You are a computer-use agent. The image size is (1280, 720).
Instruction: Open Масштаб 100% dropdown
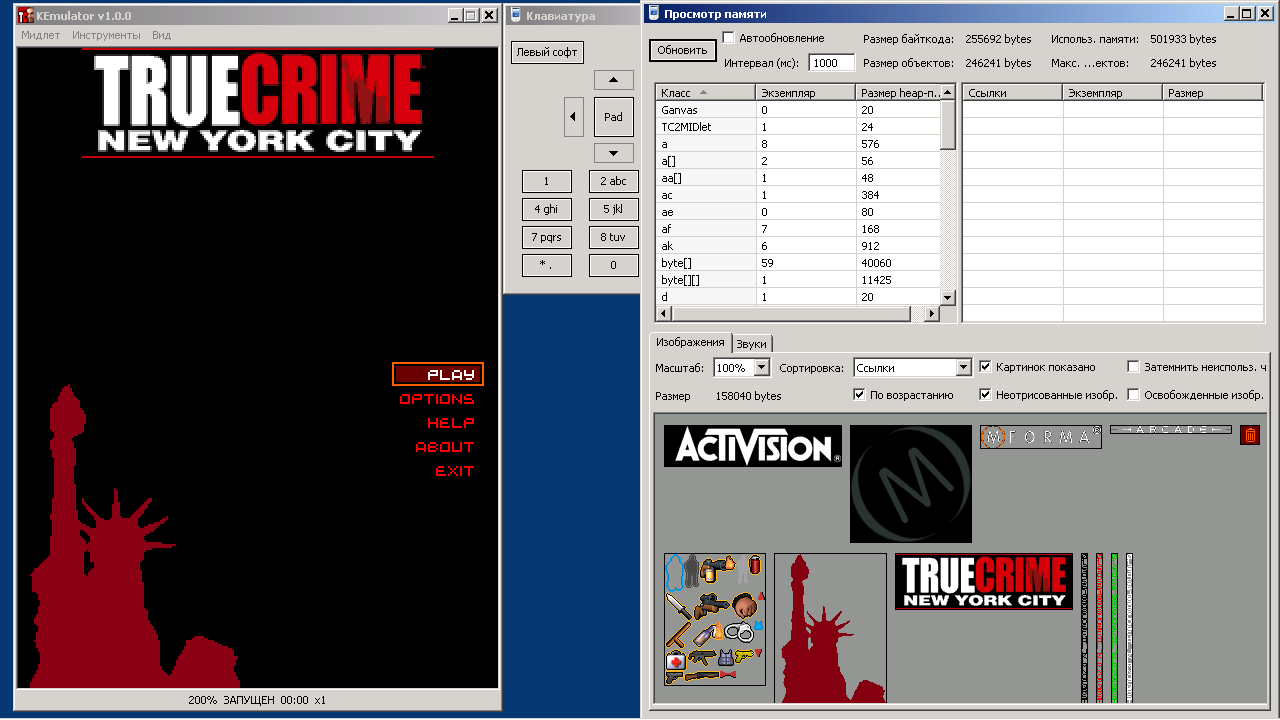pos(761,368)
